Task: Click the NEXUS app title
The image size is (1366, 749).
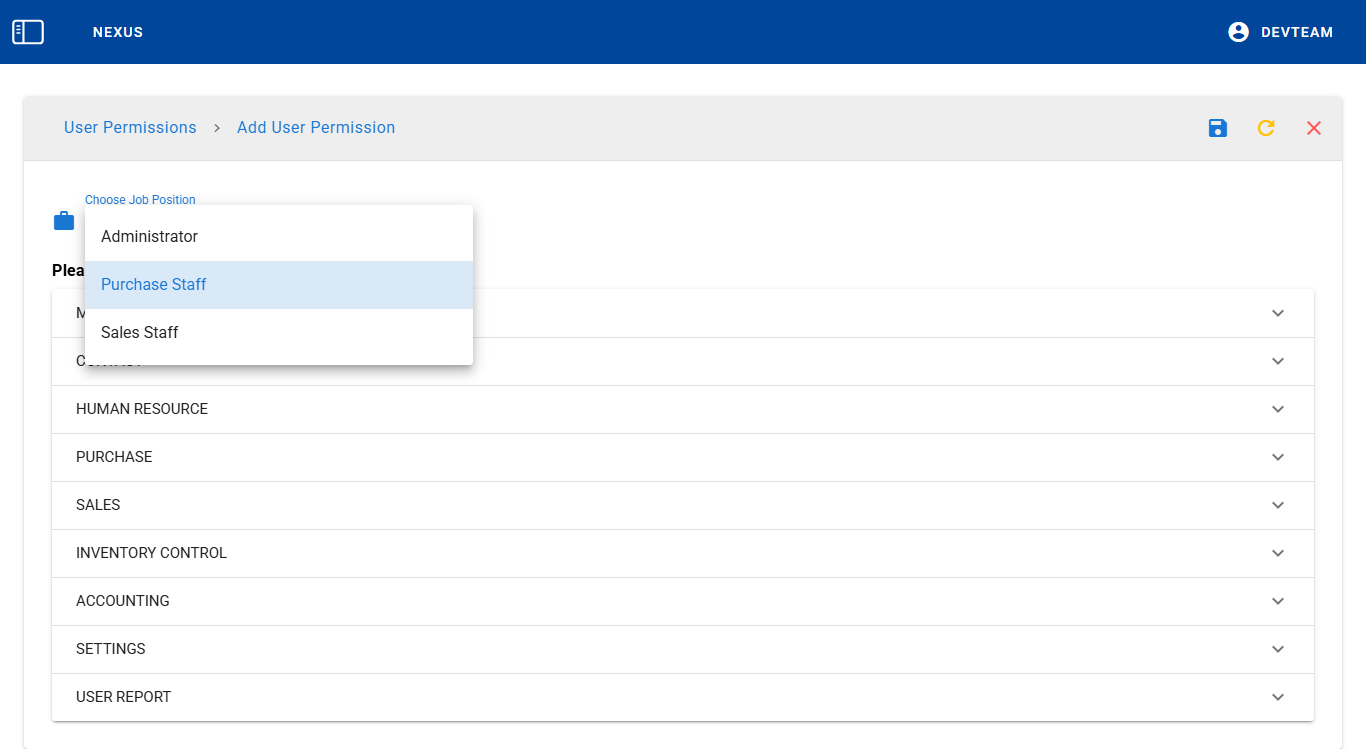Action: [x=118, y=32]
